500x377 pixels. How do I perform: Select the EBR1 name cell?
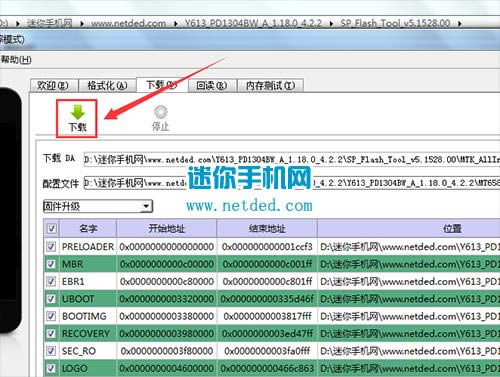pyautogui.click(x=88, y=281)
